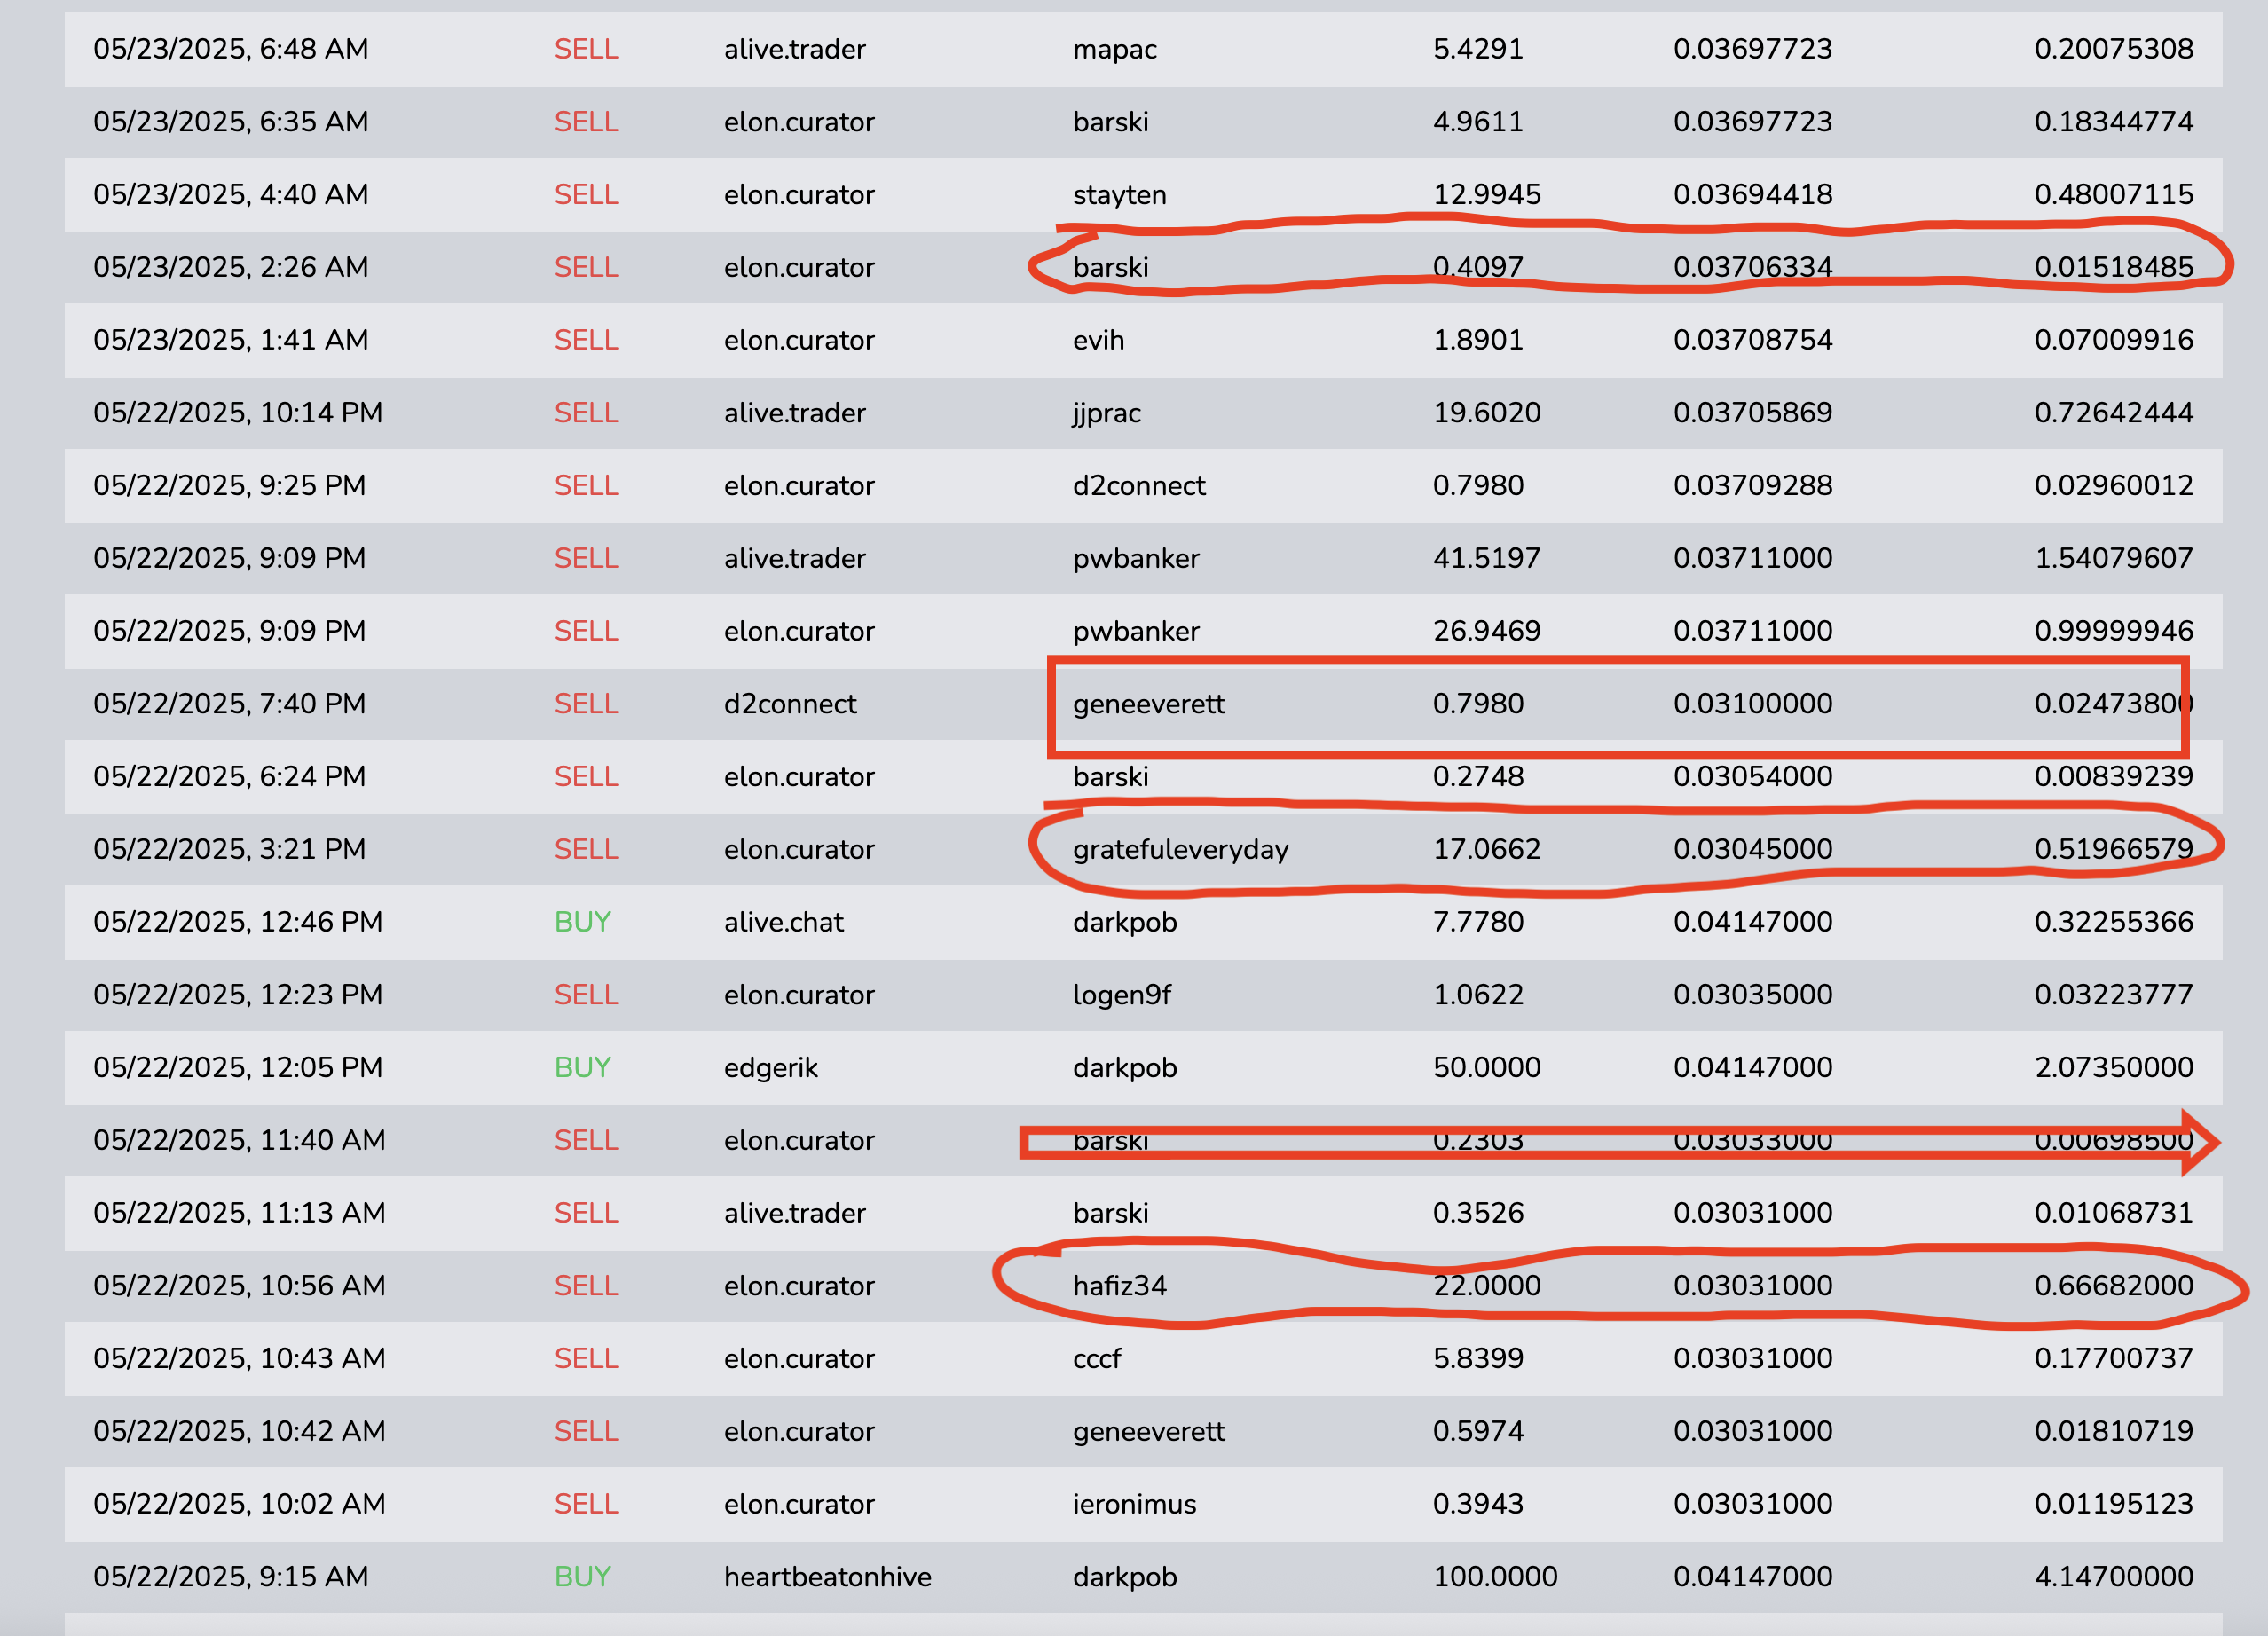Click geneeverett in the 7:40 PM row
The height and width of the screenshot is (1636, 2268).
[1148, 704]
